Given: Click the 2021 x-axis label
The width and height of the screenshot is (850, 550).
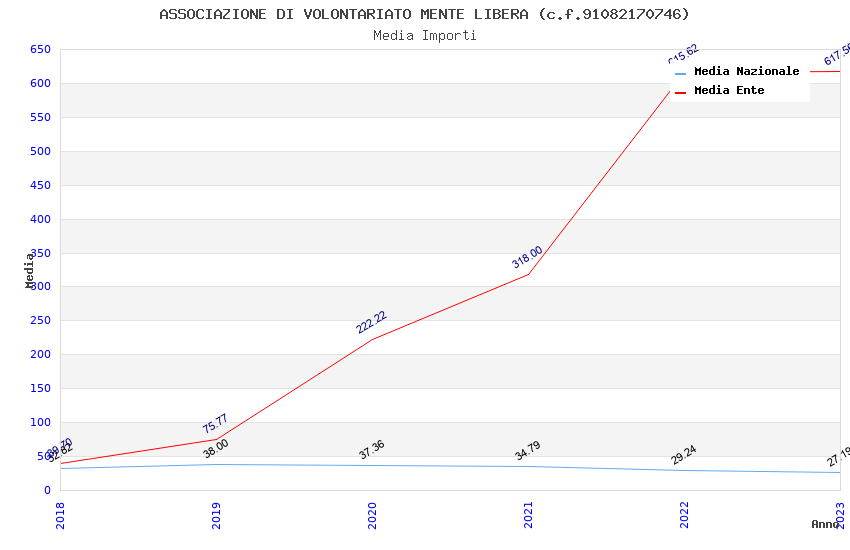Looking at the screenshot, I should pos(529,516).
